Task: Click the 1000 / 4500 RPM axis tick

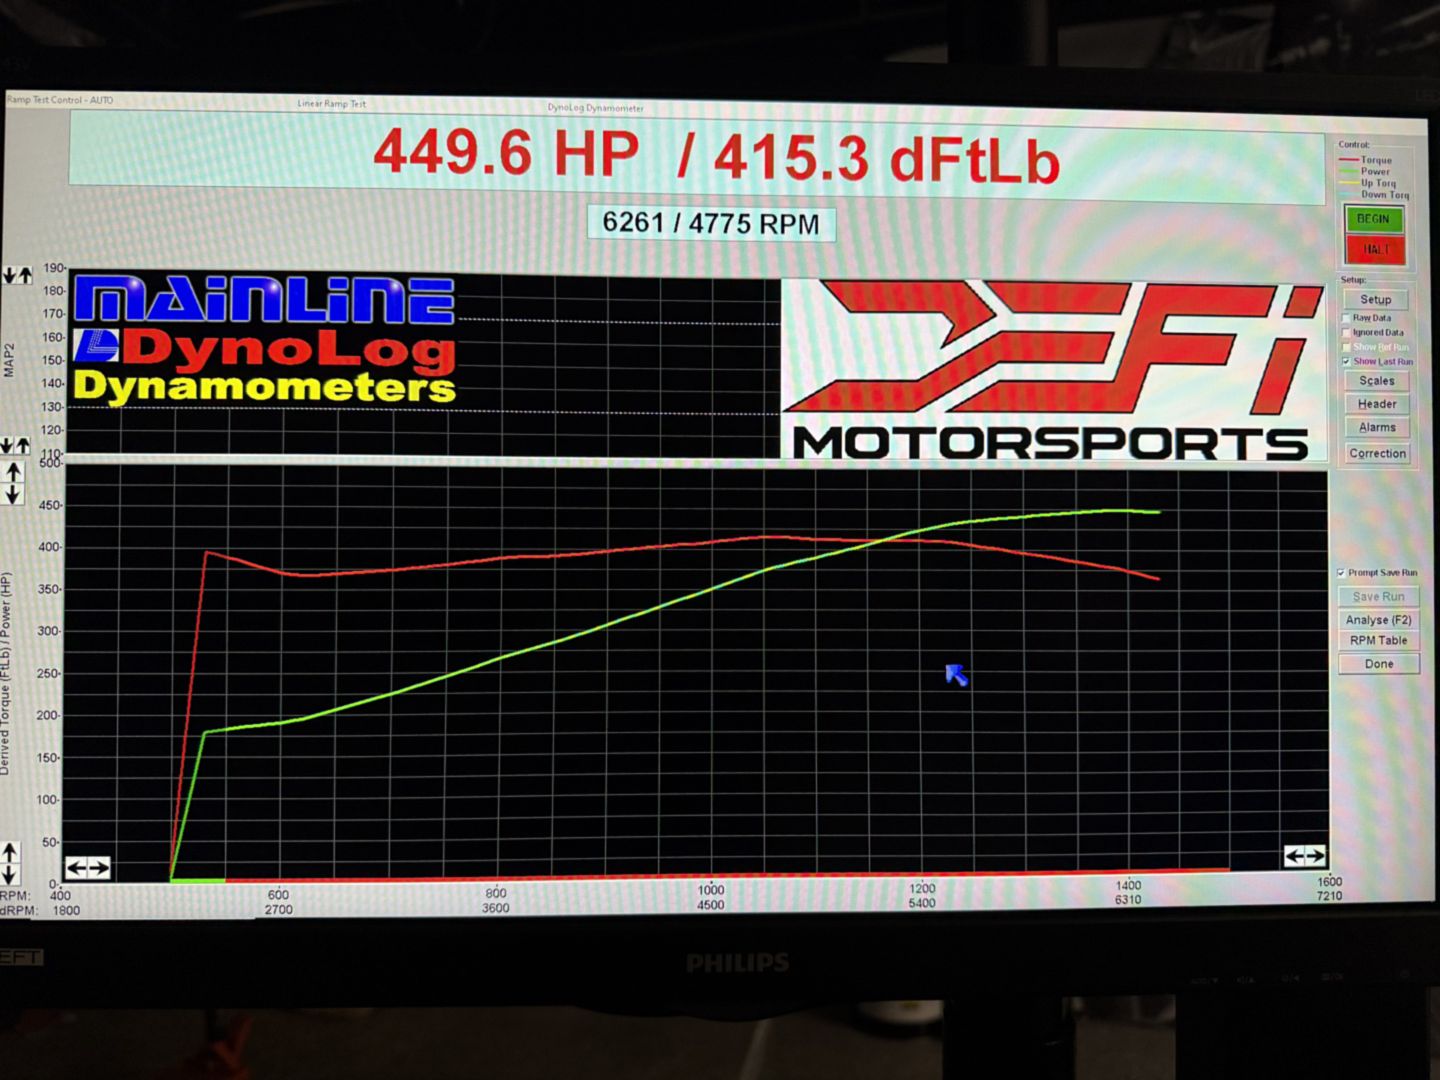Action: [x=710, y=897]
